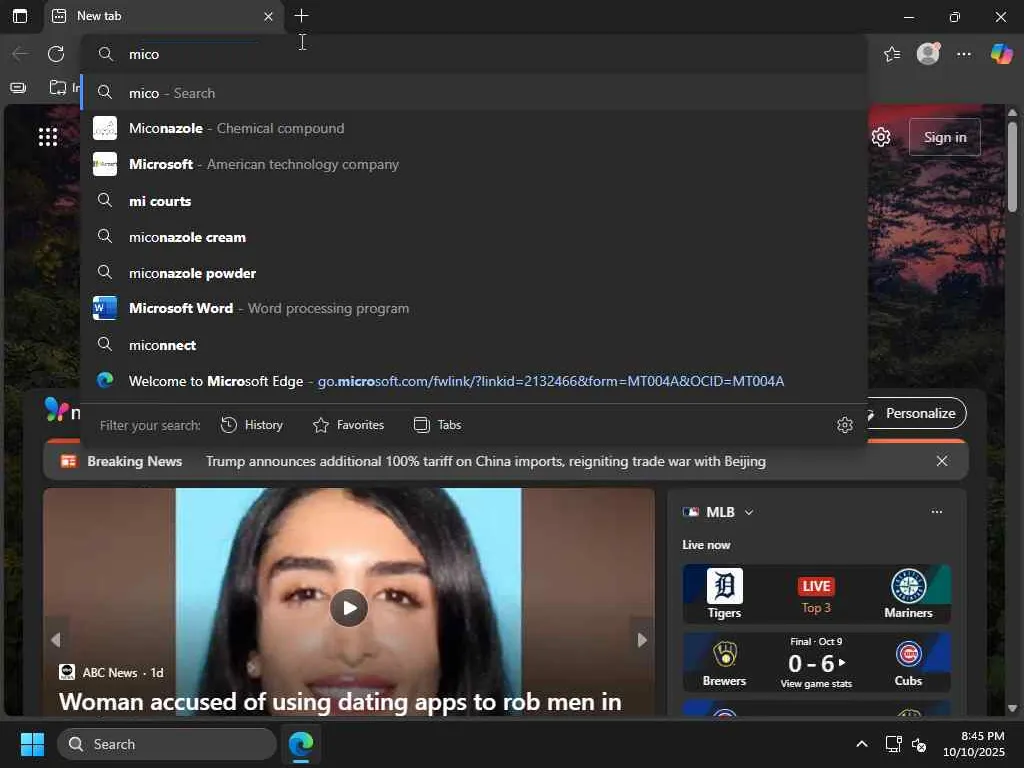Select the "miconnect" suggestion
The width and height of the screenshot is (1024, 768).
(x=474, y=345)
